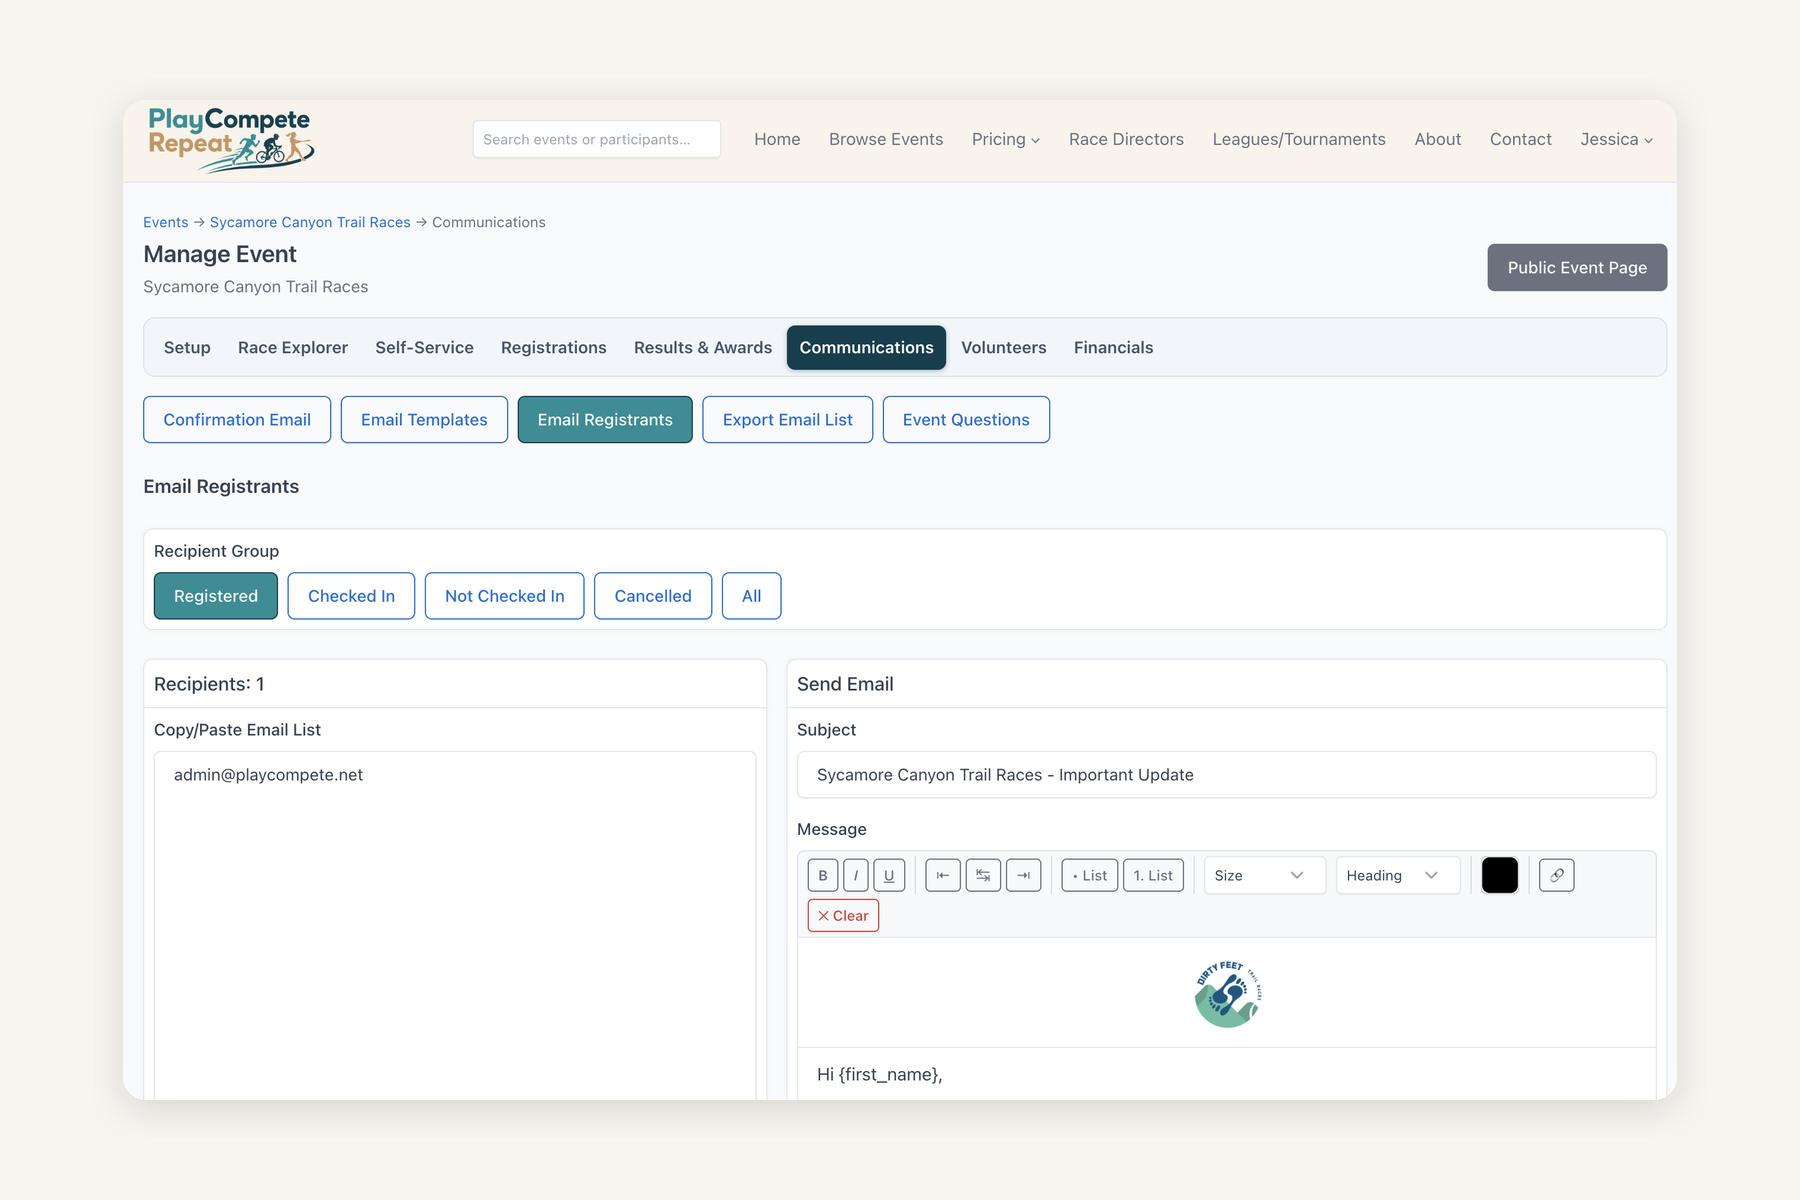The height and width of the screenshot is (1200, 1800).
Task: Switch to the Setup tab
Action: click(187, 347)
